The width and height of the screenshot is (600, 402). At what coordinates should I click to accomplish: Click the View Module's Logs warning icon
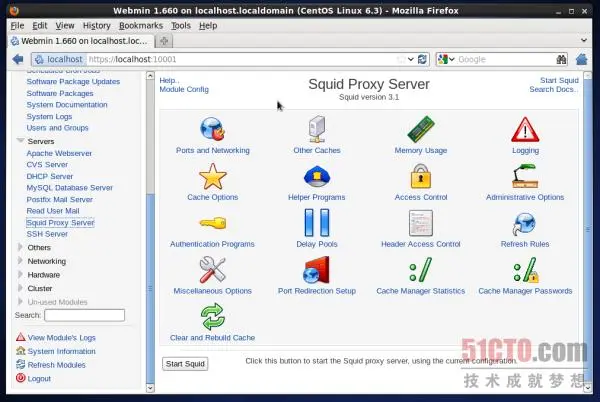pos(20,337)
